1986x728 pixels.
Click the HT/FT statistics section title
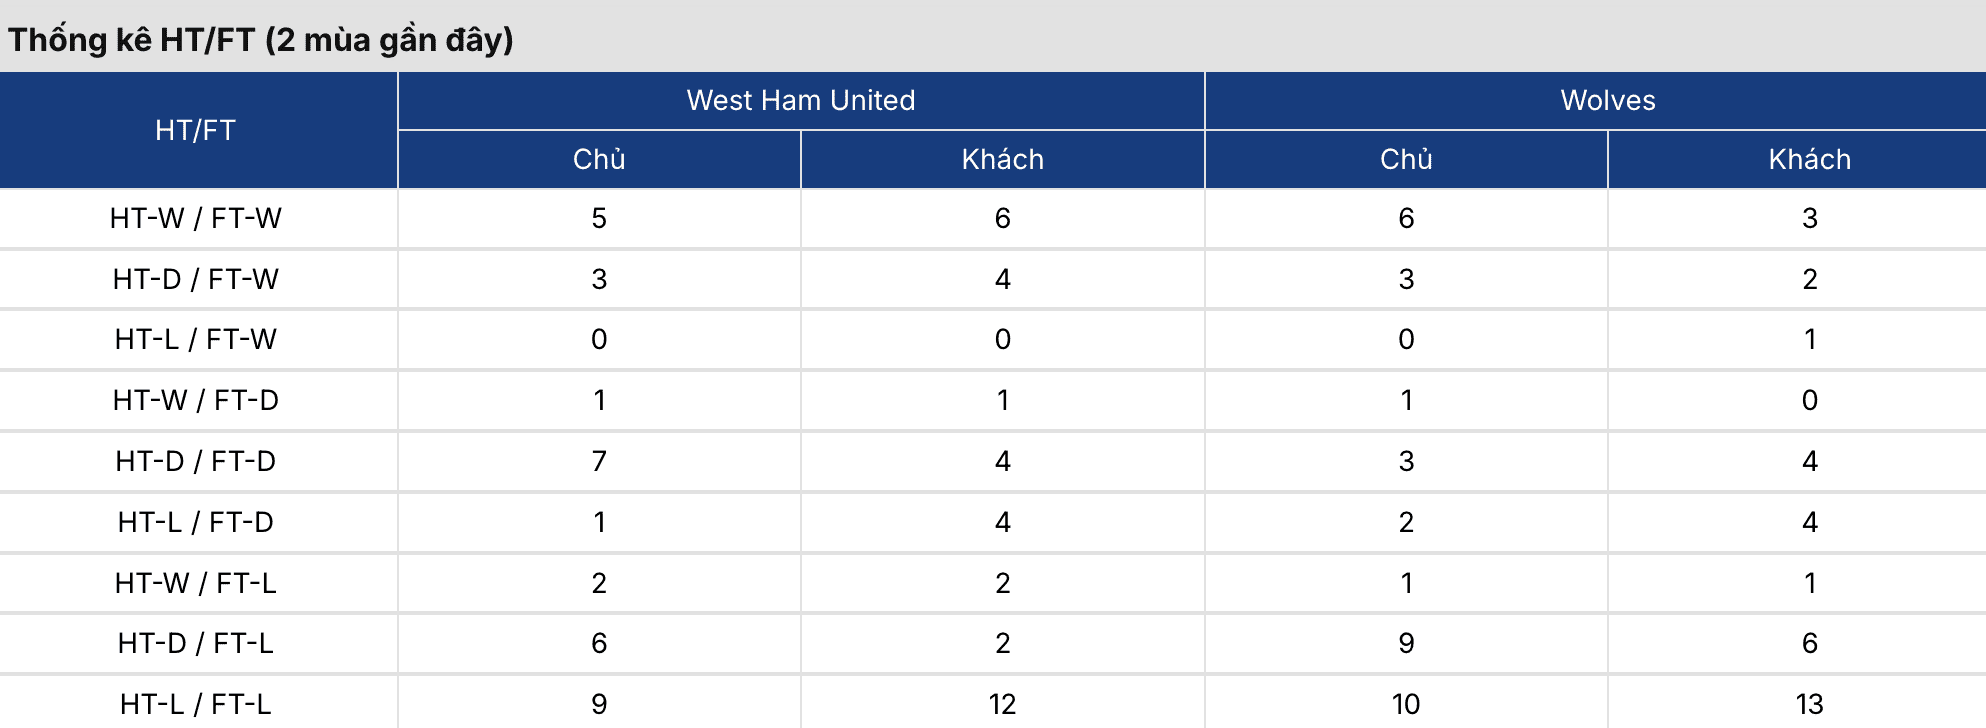[261, 40]
